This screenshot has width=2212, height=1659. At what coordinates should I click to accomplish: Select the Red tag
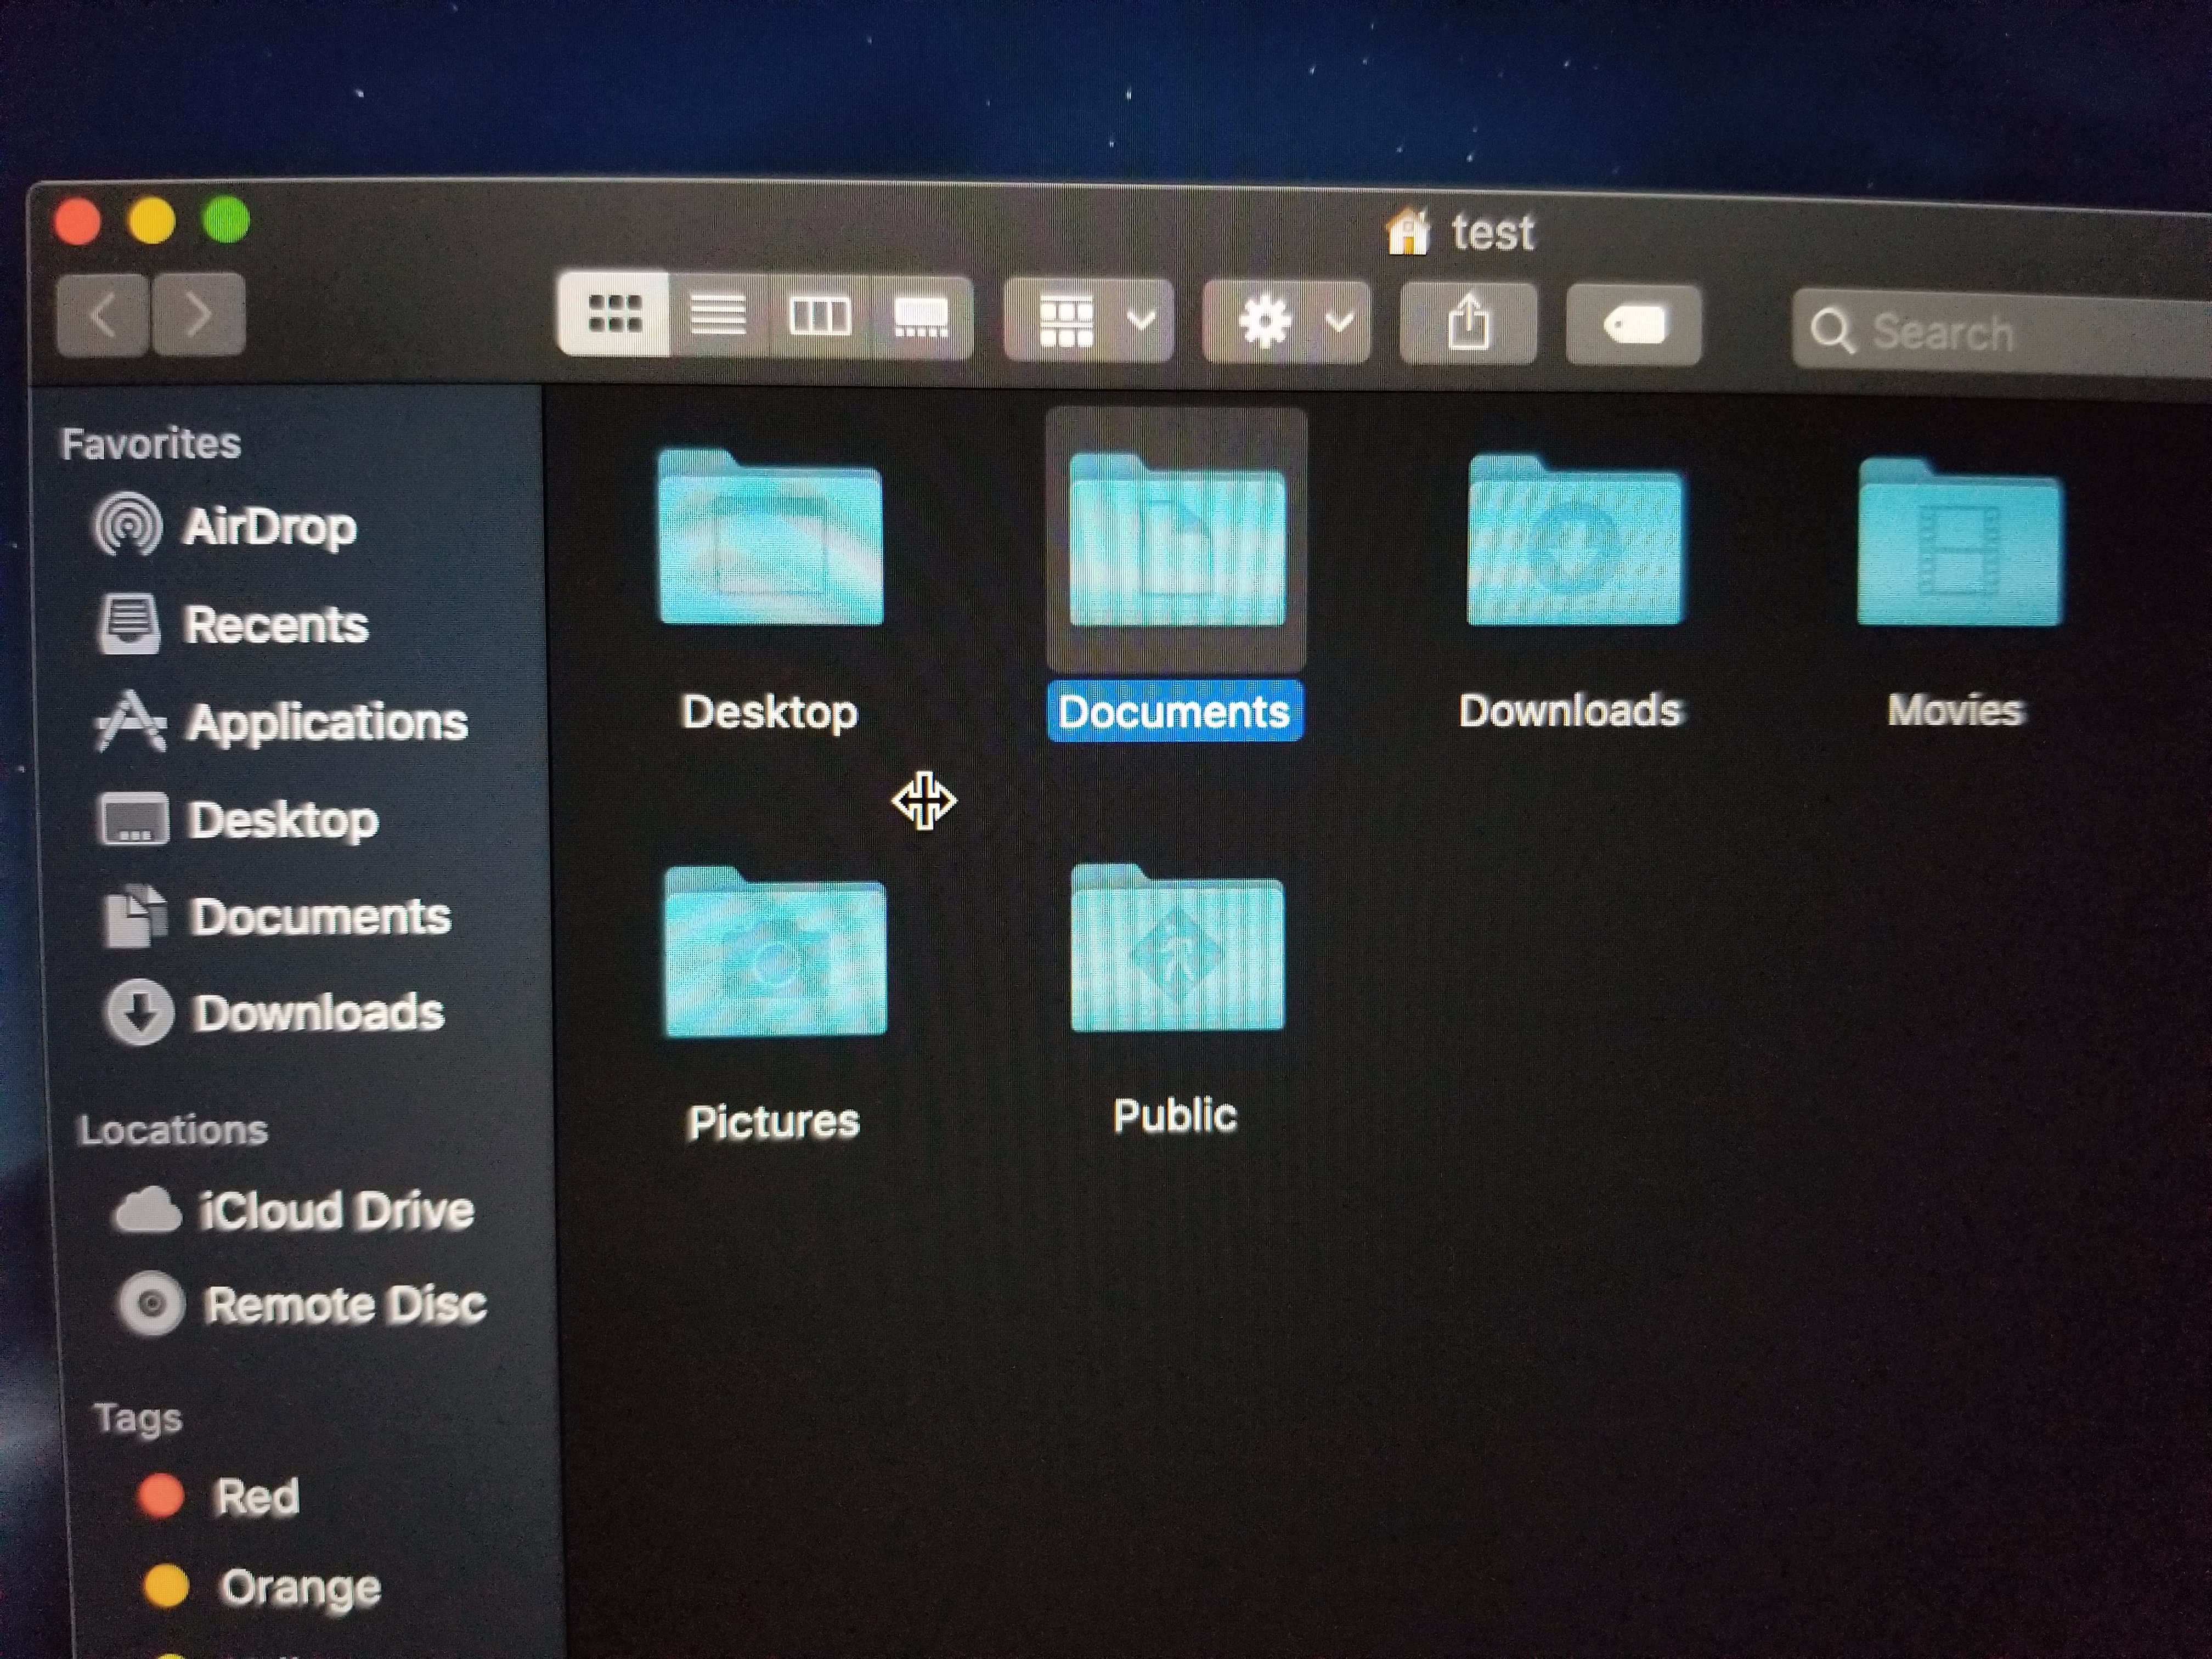tap(218, 1497)
